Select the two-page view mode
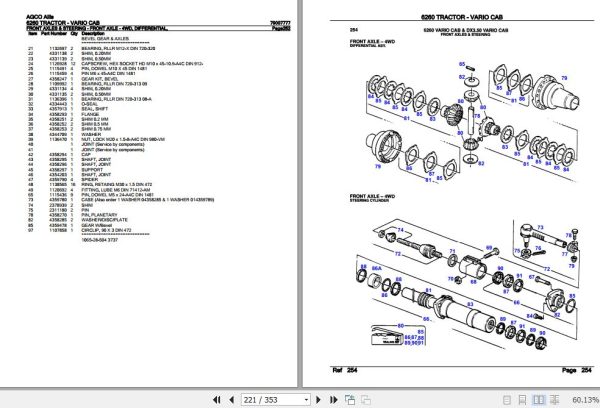 coord(539,400)
